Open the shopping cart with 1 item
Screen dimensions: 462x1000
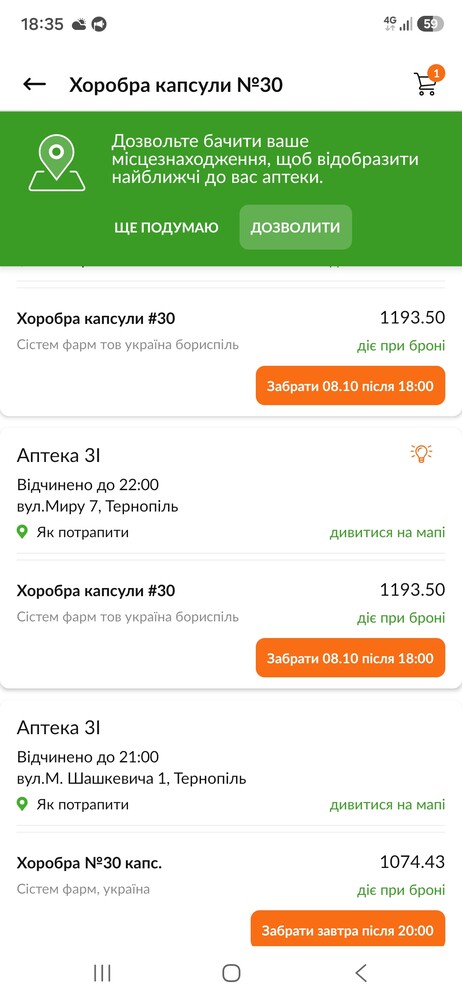pyautogui.click(x=426, y=83)
